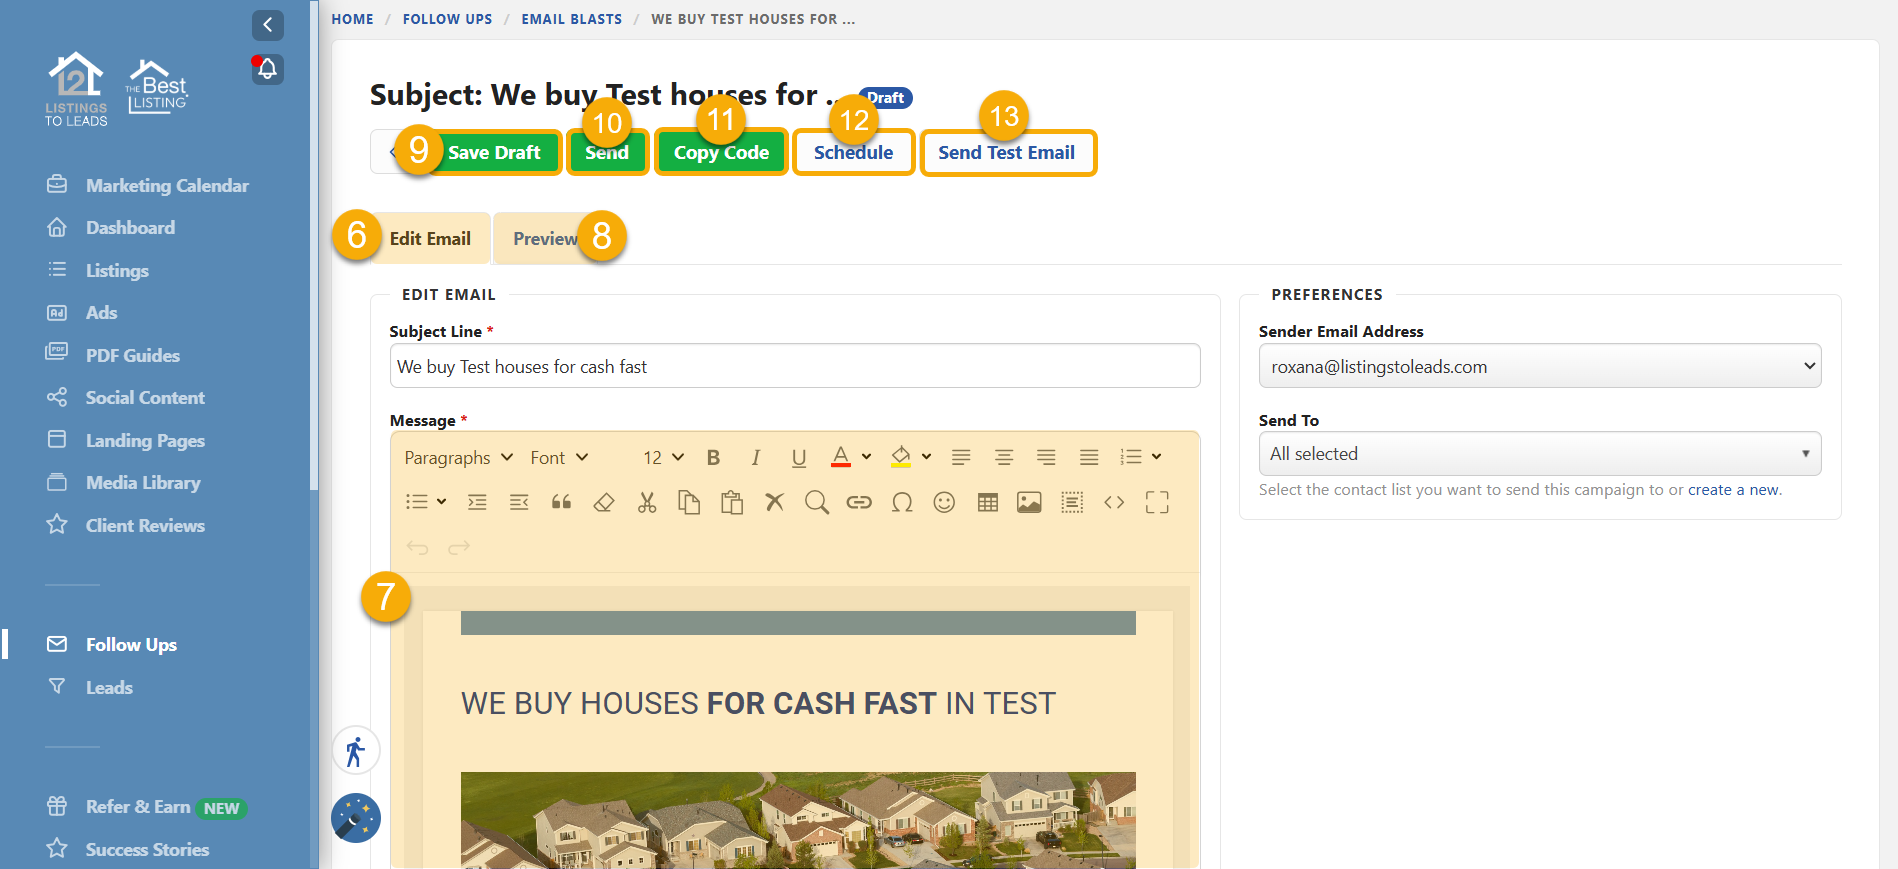Click the red text color swatch button
The image size is (1898, 869).
tap(841, 457)
